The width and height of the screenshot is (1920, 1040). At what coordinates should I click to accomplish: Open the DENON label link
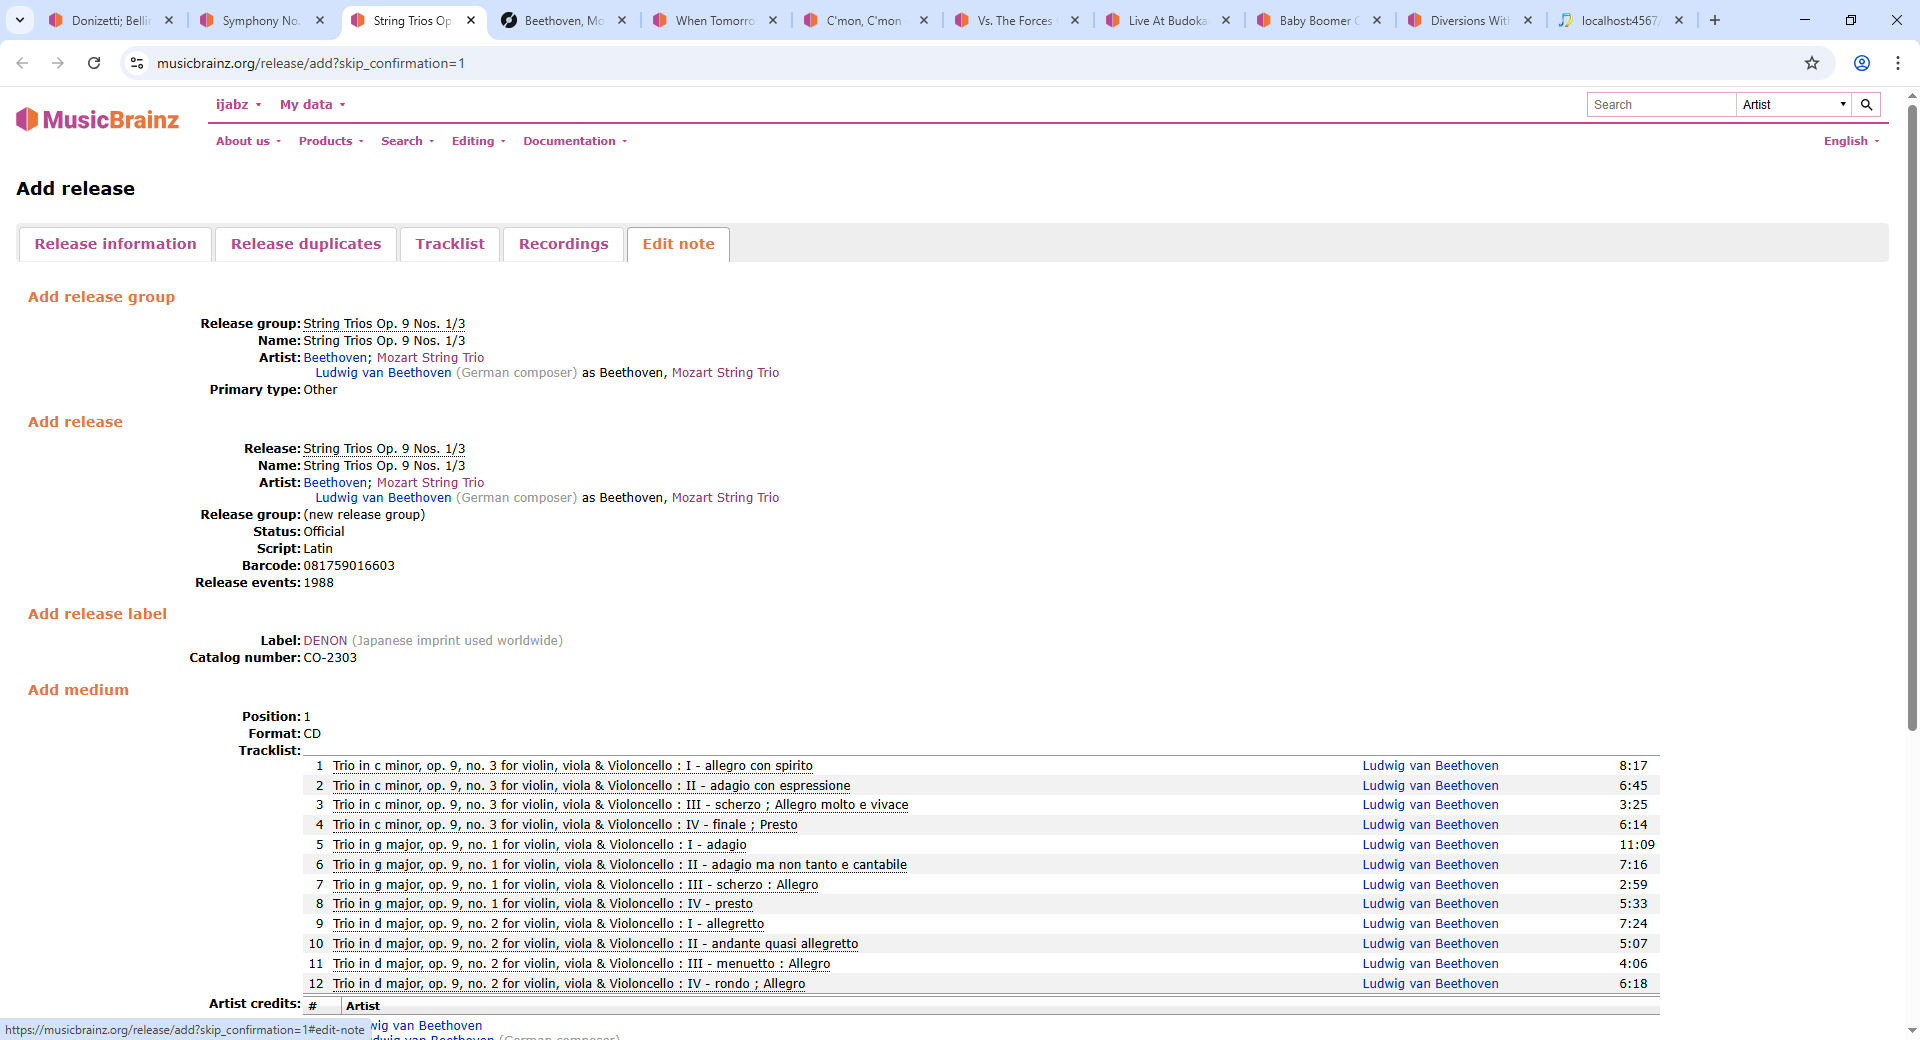point(325,641)
